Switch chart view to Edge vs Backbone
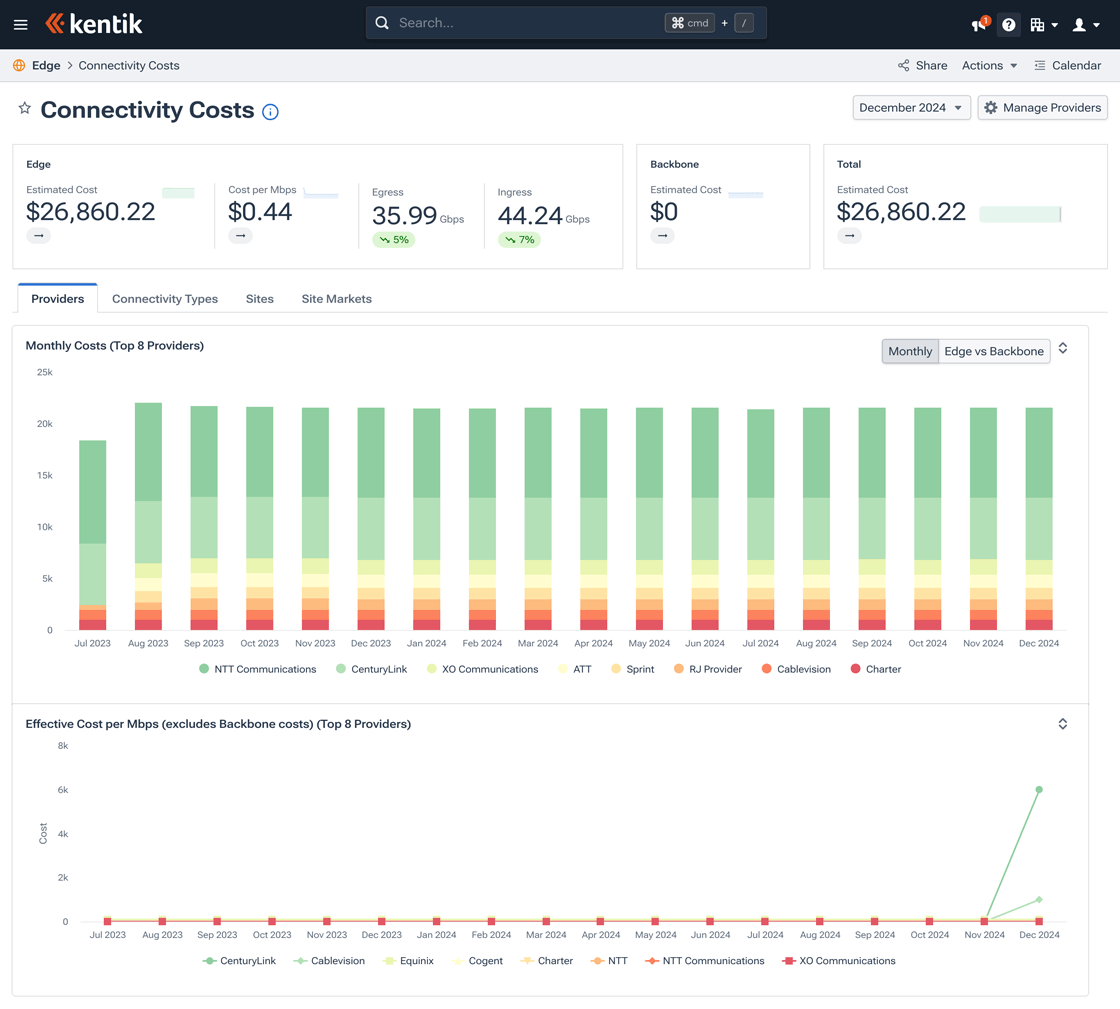The height and width of the screenshot is (1009, 1120). (993, 351)
